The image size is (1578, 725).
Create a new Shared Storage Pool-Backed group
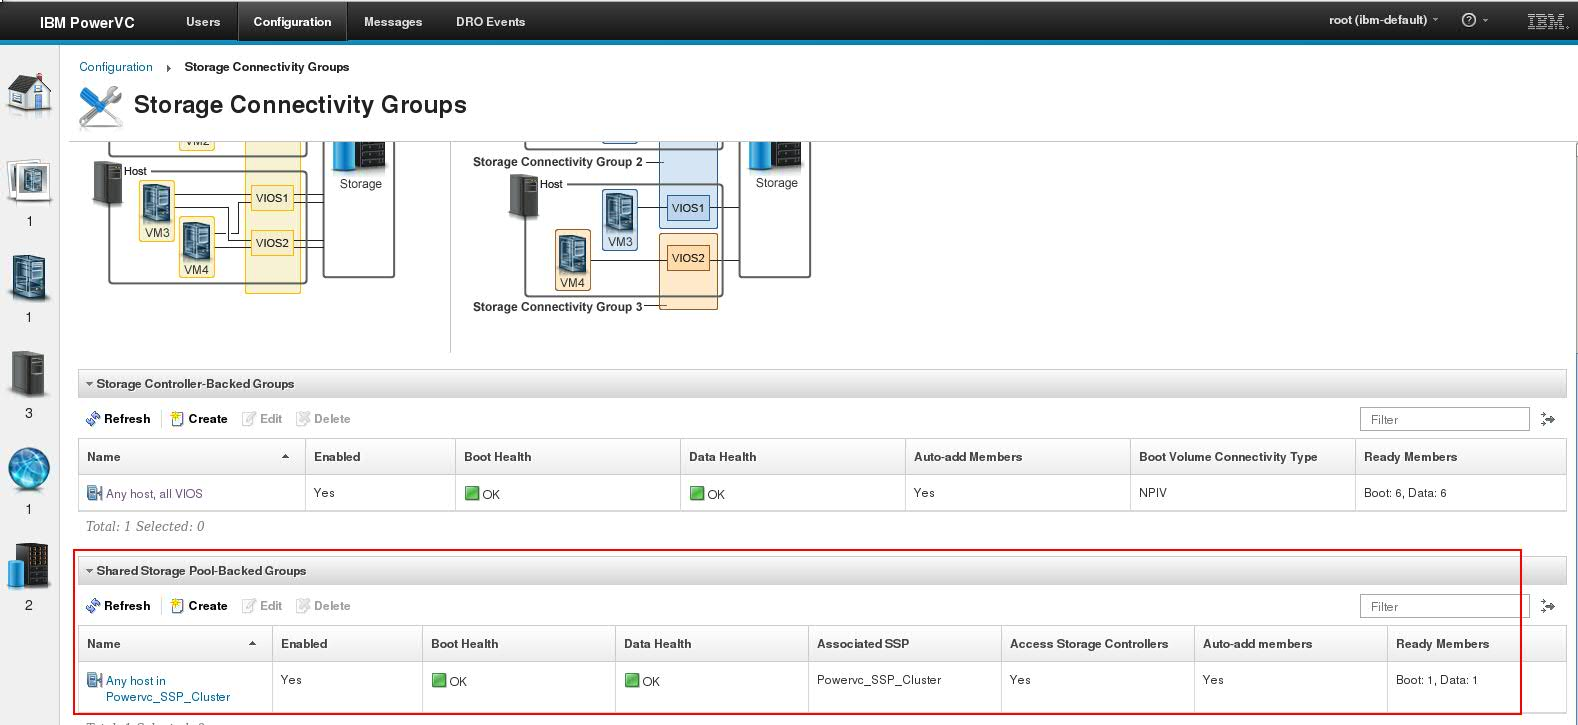(199, 606)
